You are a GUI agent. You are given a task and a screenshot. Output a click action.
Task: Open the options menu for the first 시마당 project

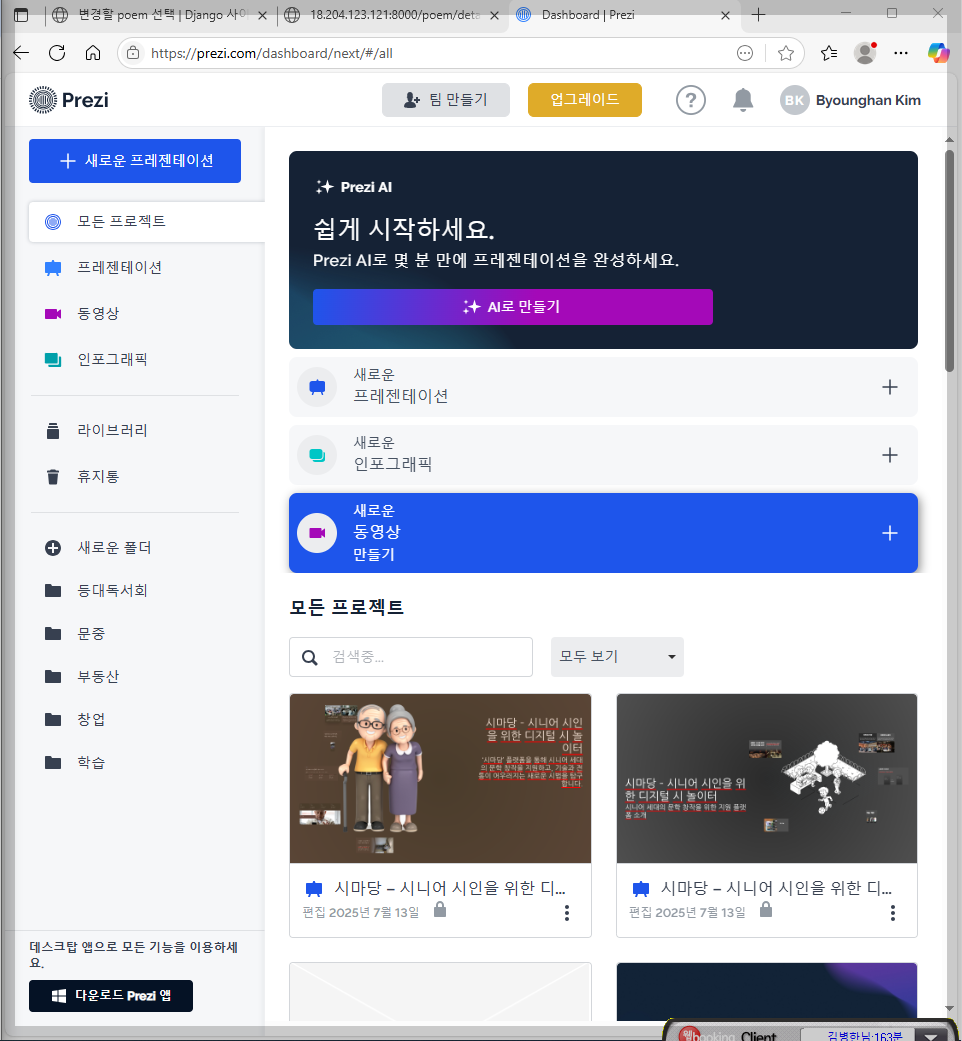566,913
